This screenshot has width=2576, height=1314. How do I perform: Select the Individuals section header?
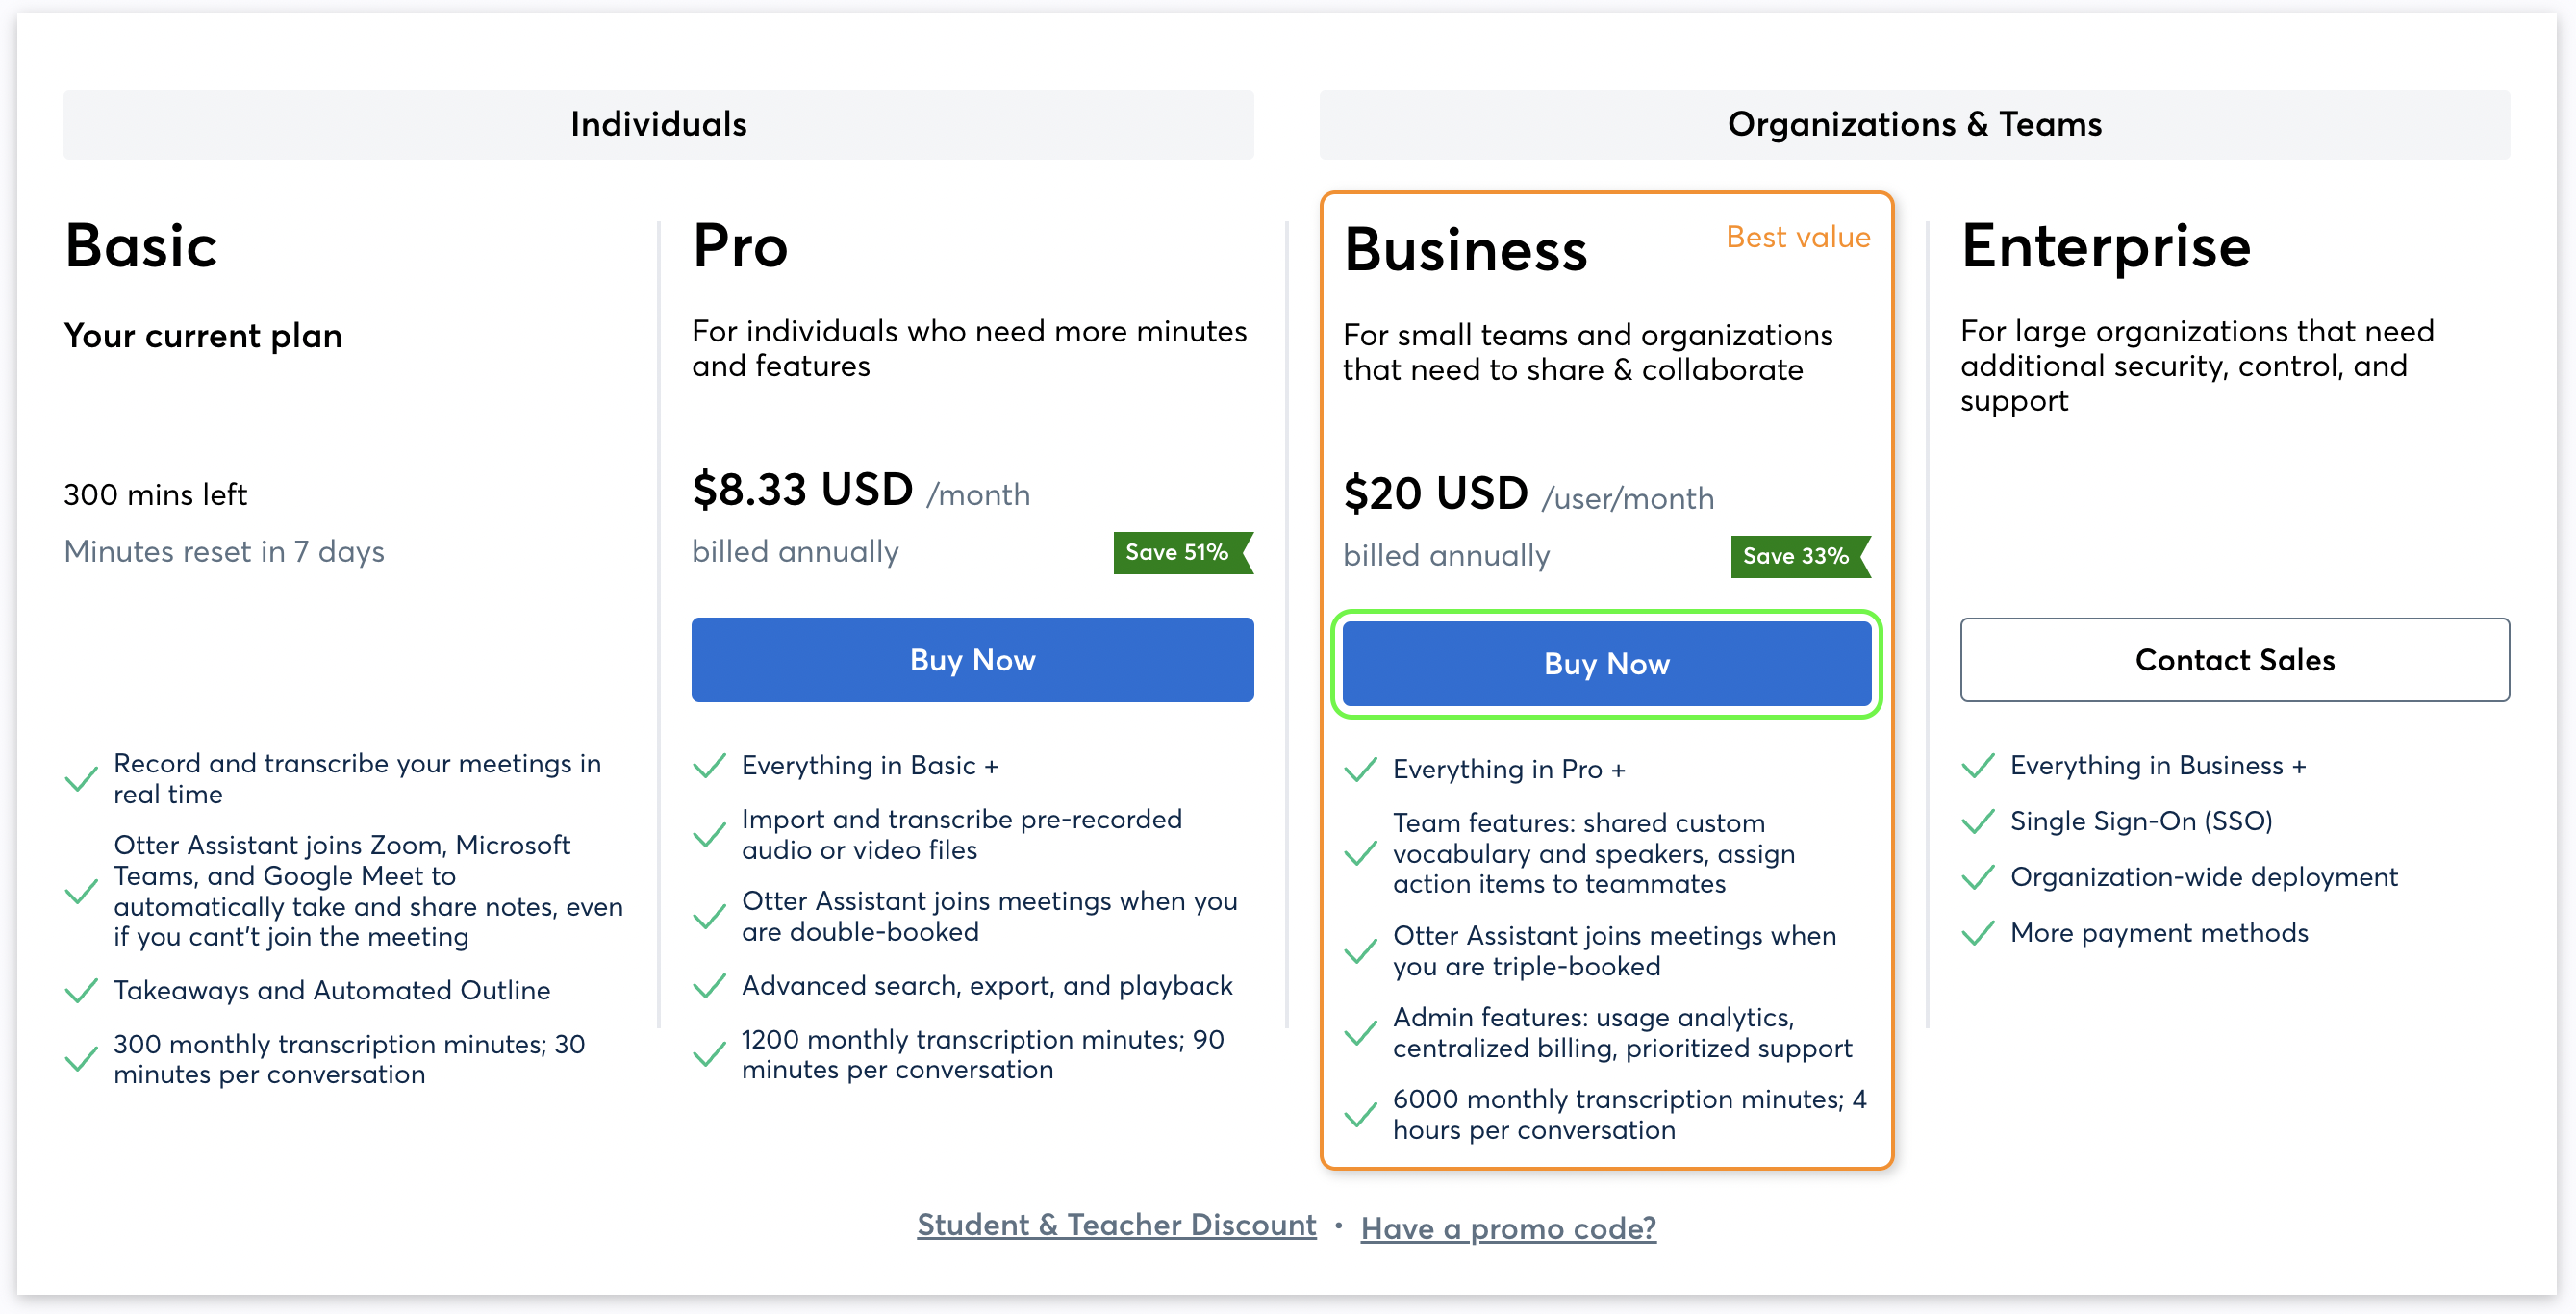tap(658, 124)
